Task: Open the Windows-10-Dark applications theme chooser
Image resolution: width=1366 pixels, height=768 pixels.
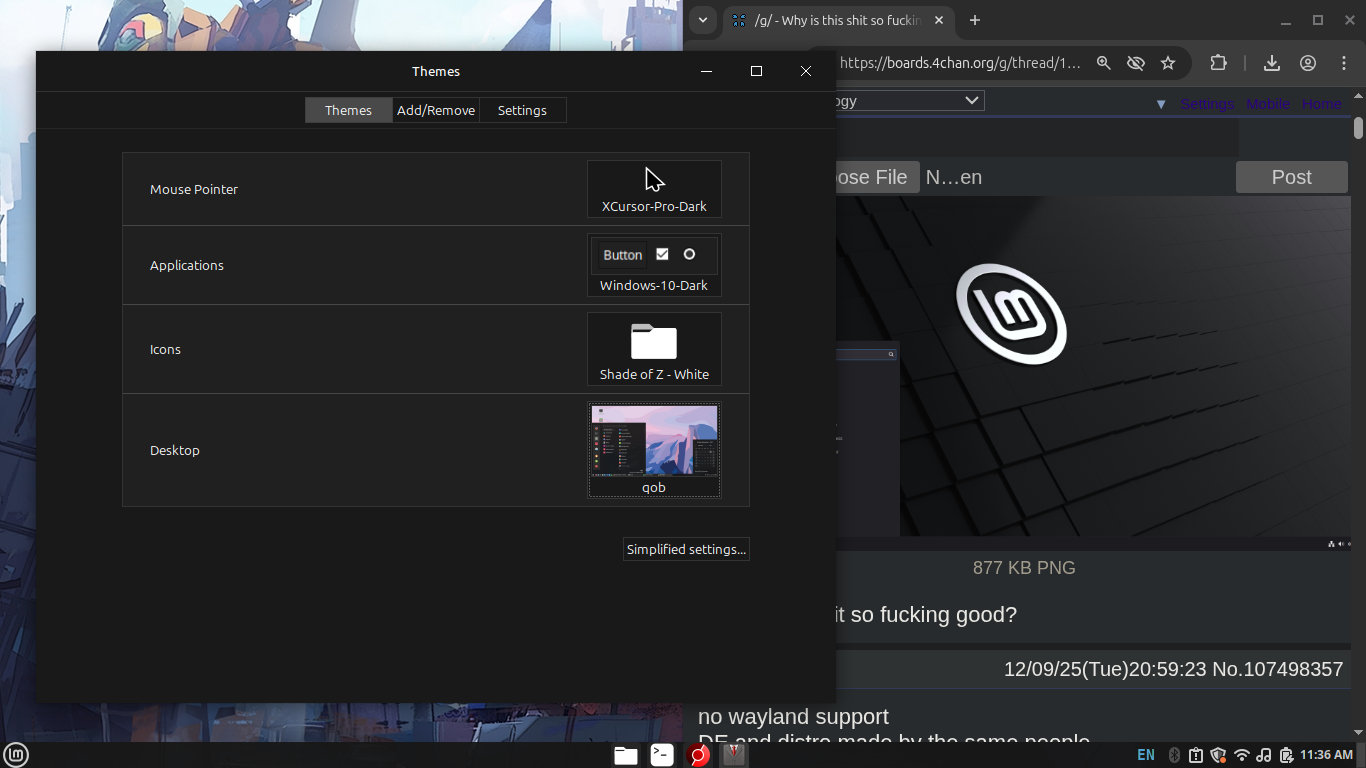Action: (654, 265)
